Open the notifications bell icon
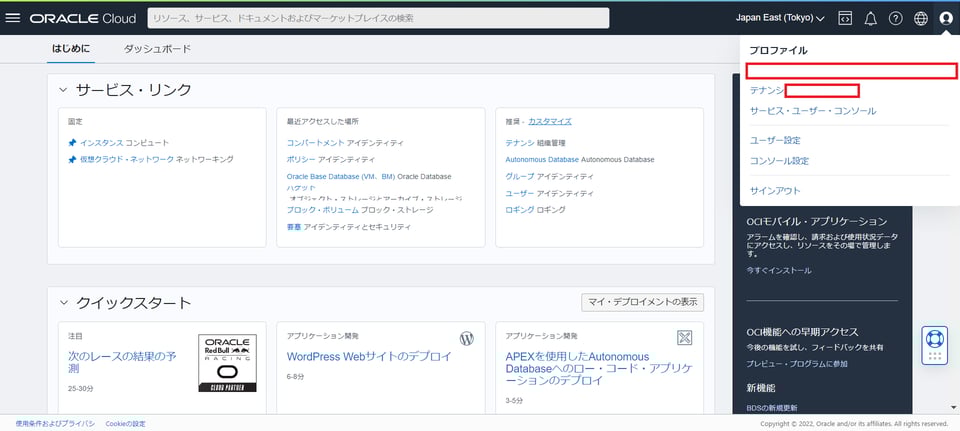Image resolution: width=960 pixels, height=431 pixels. 870,18
